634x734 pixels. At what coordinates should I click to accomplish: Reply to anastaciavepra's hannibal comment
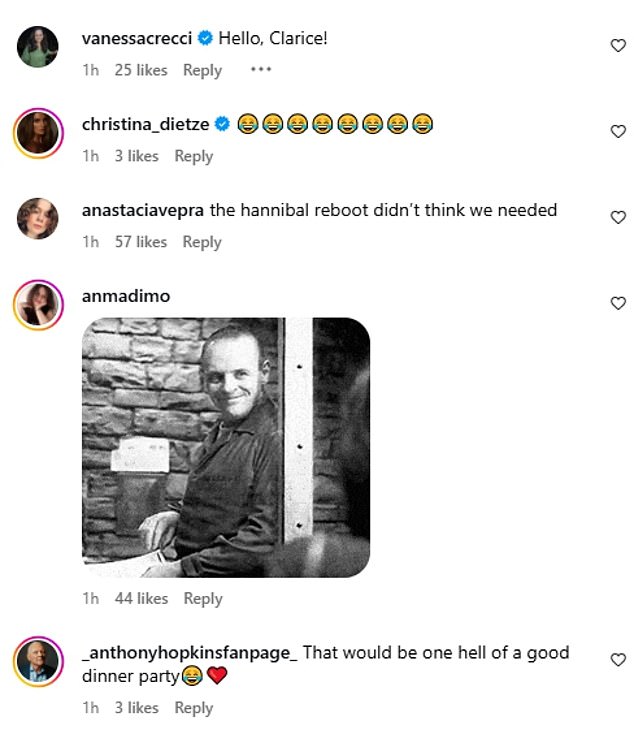[x=202, y=242]
